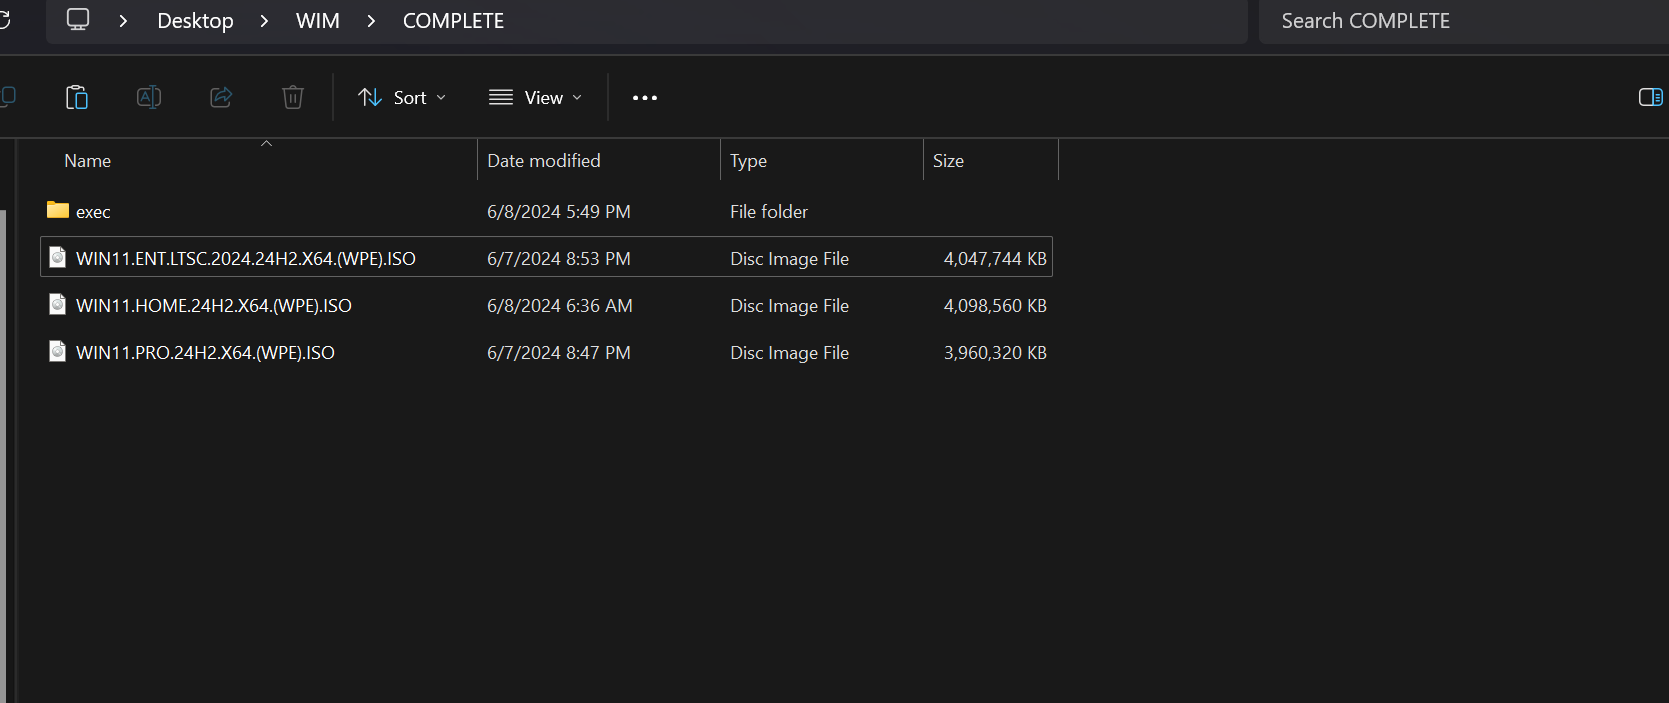
Task: Click Disc Image File type of WIN11.HOME row
Action: pos(789,306)
